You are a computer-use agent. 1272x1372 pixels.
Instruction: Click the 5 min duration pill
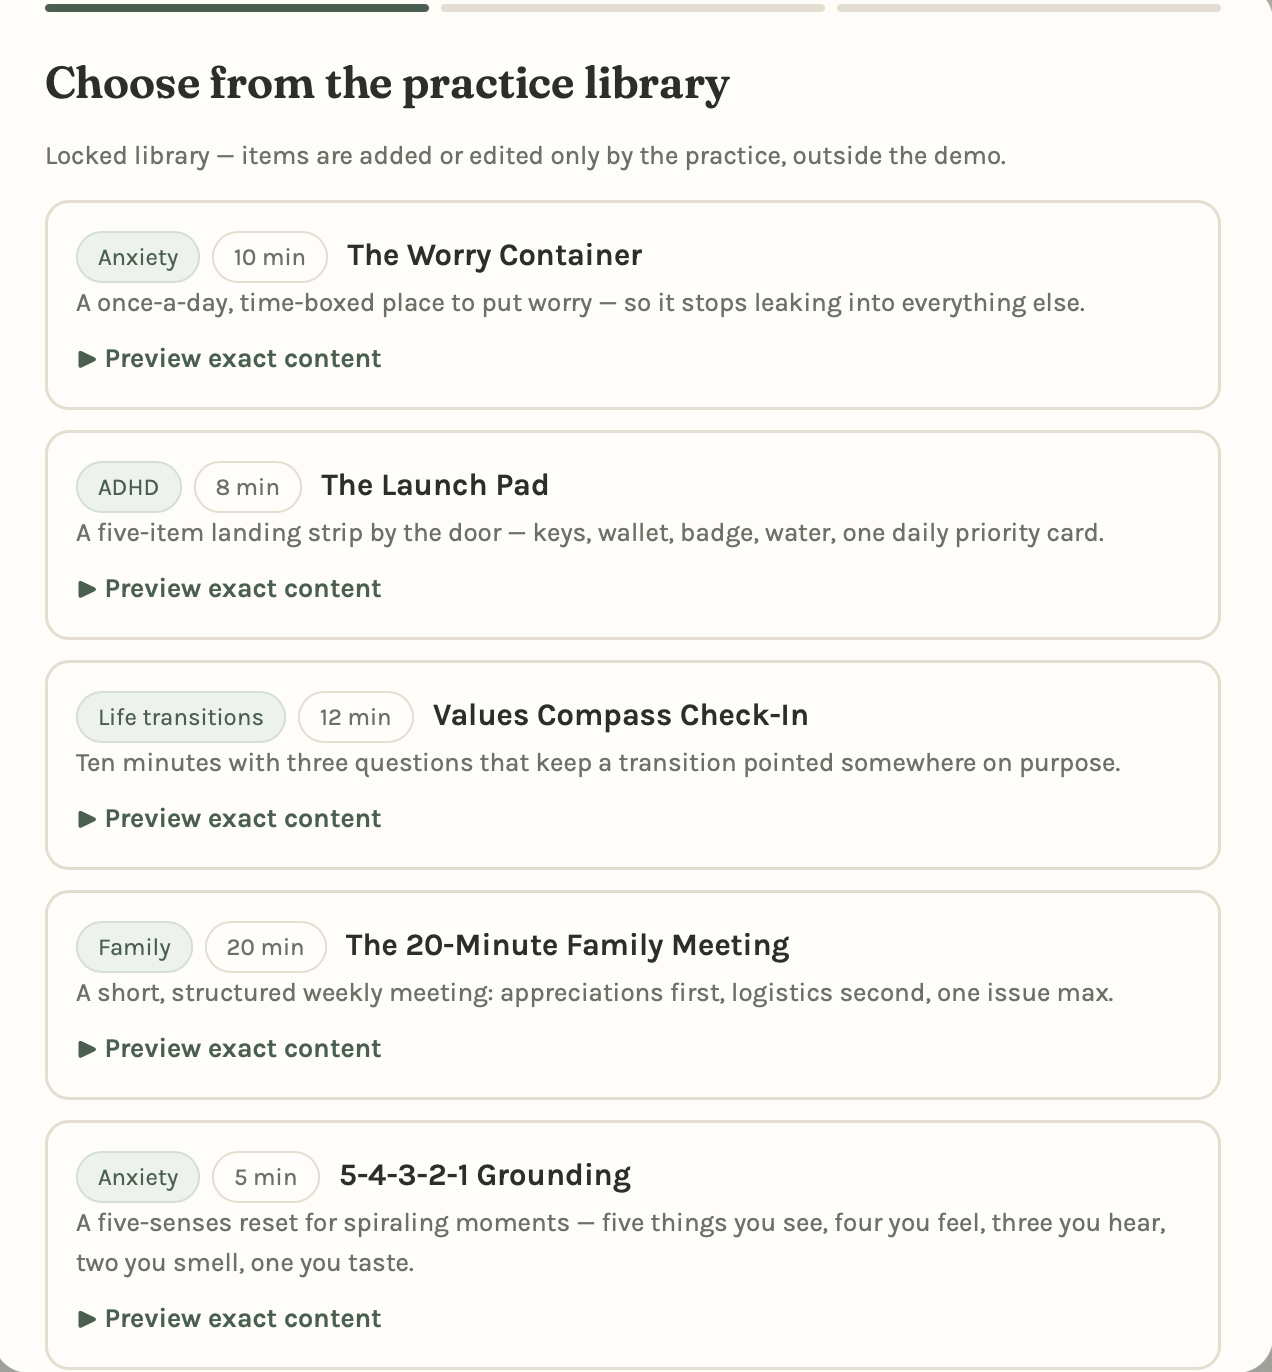[266, 1177]
